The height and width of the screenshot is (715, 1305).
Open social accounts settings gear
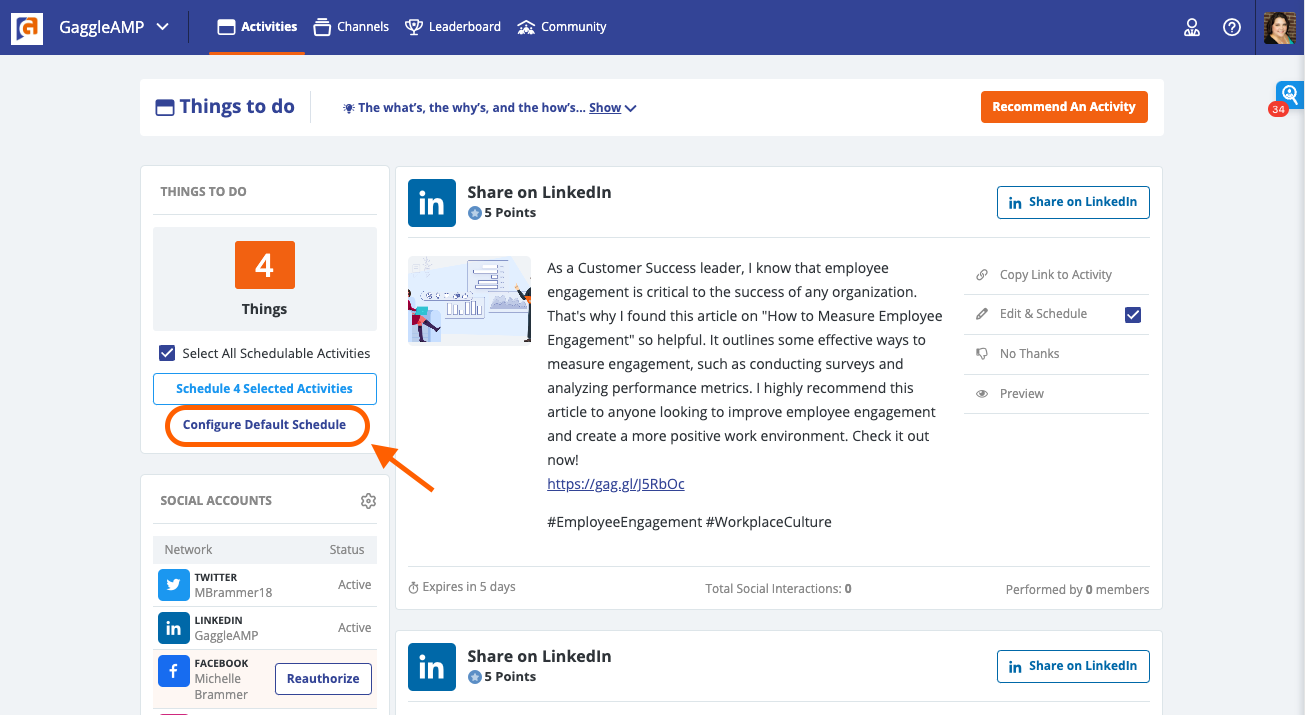(x=368, y=501)
